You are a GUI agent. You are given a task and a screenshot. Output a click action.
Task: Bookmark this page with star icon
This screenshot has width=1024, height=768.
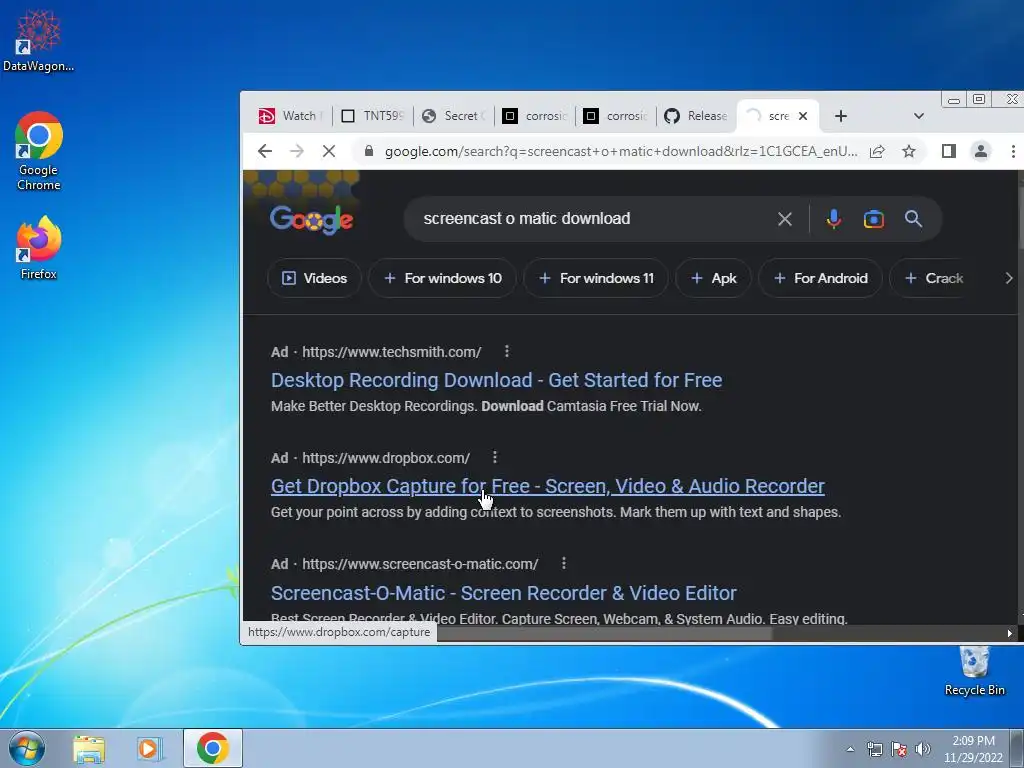(908, 152)
